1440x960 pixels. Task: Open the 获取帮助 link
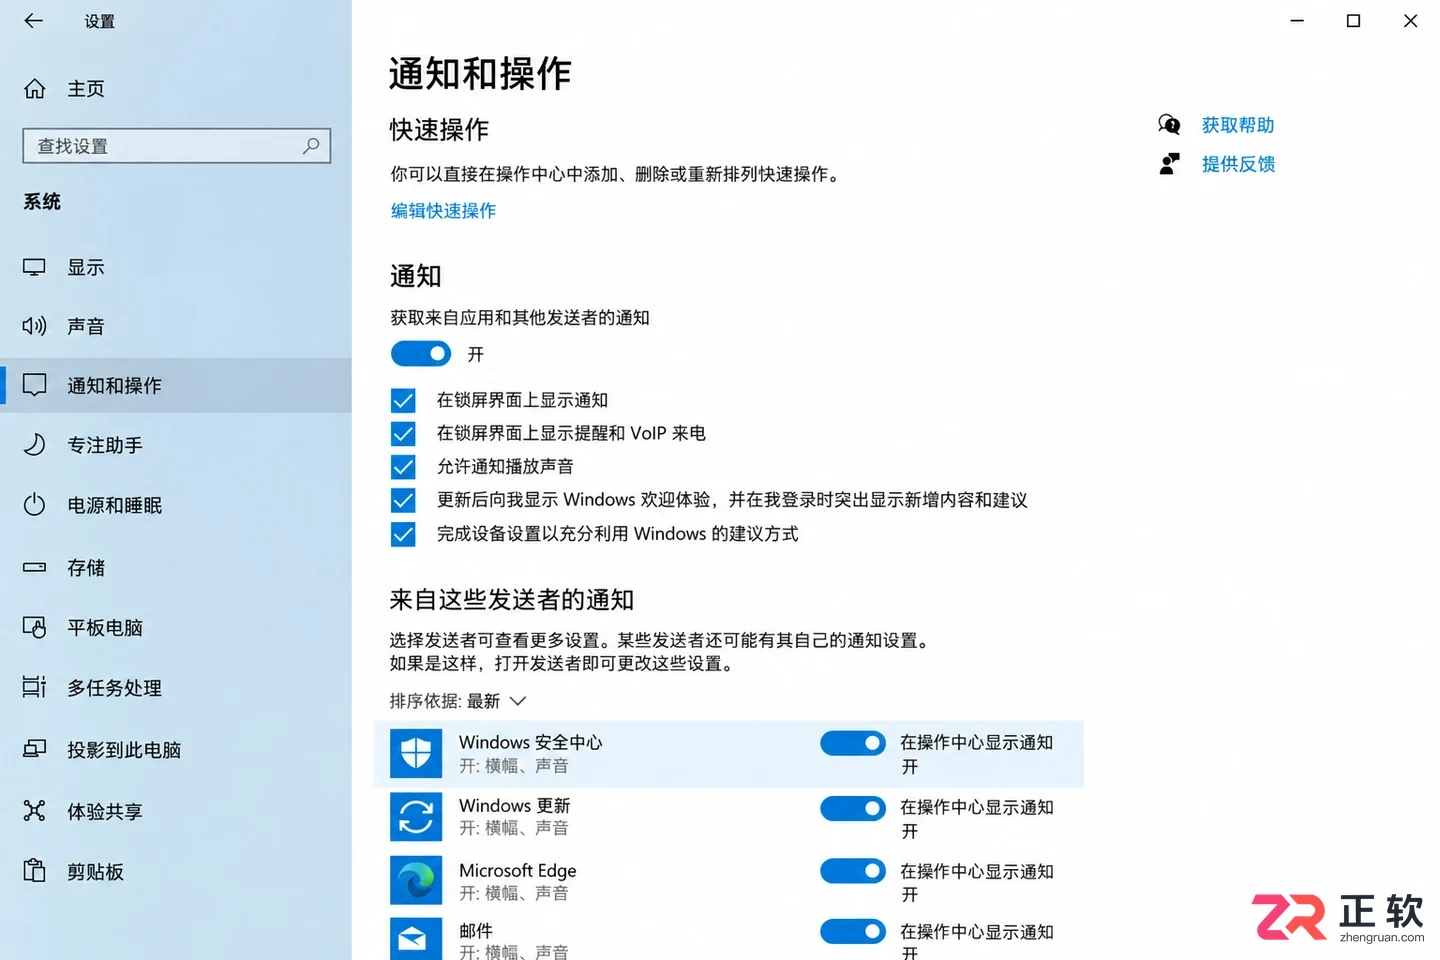[1238, 125]
